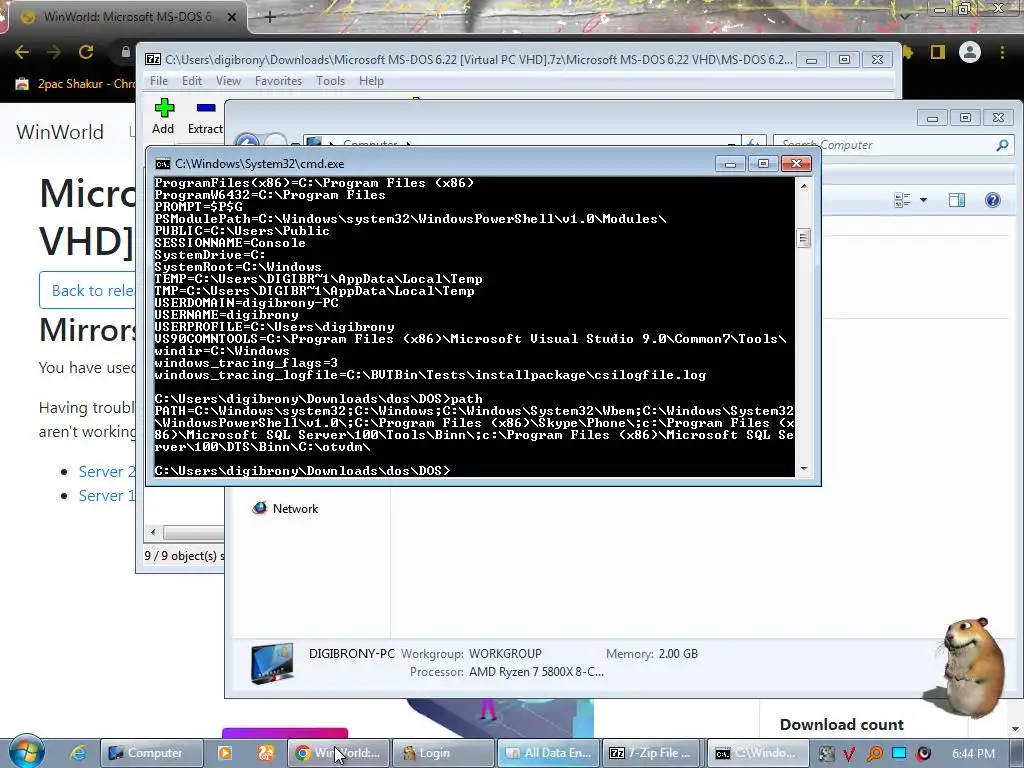The width and height of the screenshot is (1024, 768).
Task: Switch to the All Data En... taskbar window
Action: coord(549,753)
